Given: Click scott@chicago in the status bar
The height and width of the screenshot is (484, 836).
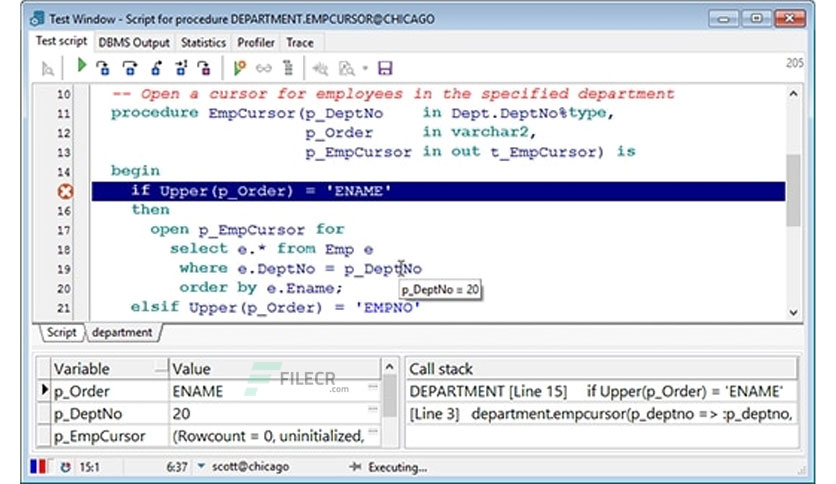Looking at the screenshot, I should click(251, 466).
